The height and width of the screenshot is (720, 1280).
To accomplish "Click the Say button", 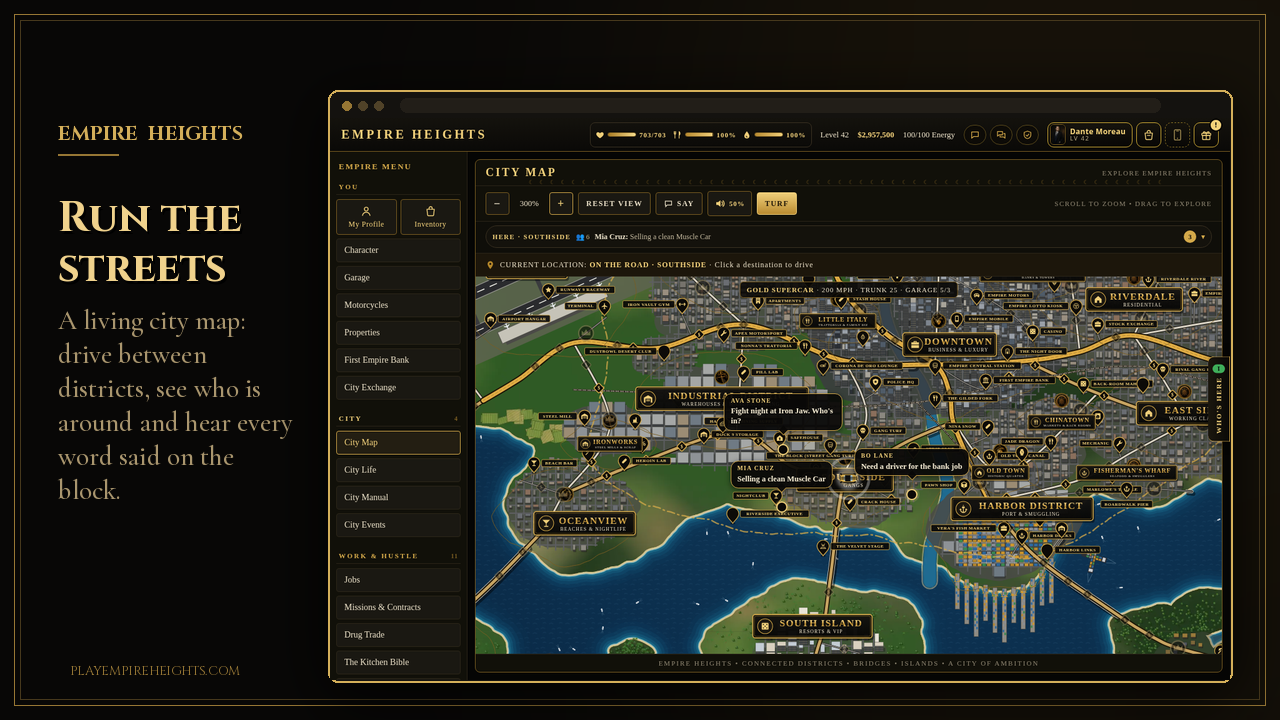I will coord(679,203).
